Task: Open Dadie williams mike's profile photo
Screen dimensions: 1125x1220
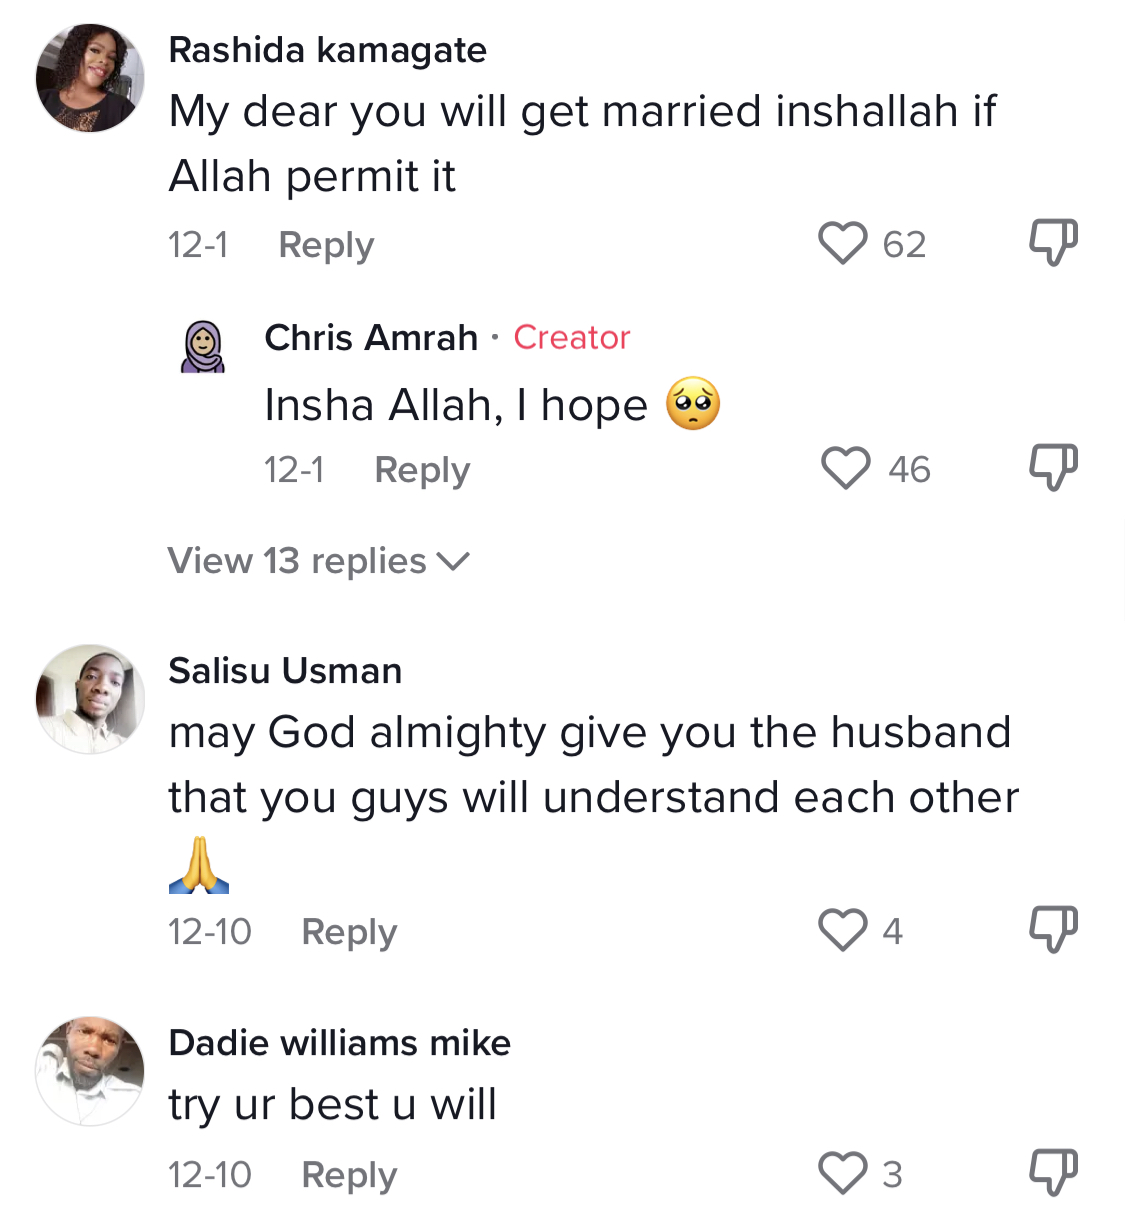Action: [90, 1071]
